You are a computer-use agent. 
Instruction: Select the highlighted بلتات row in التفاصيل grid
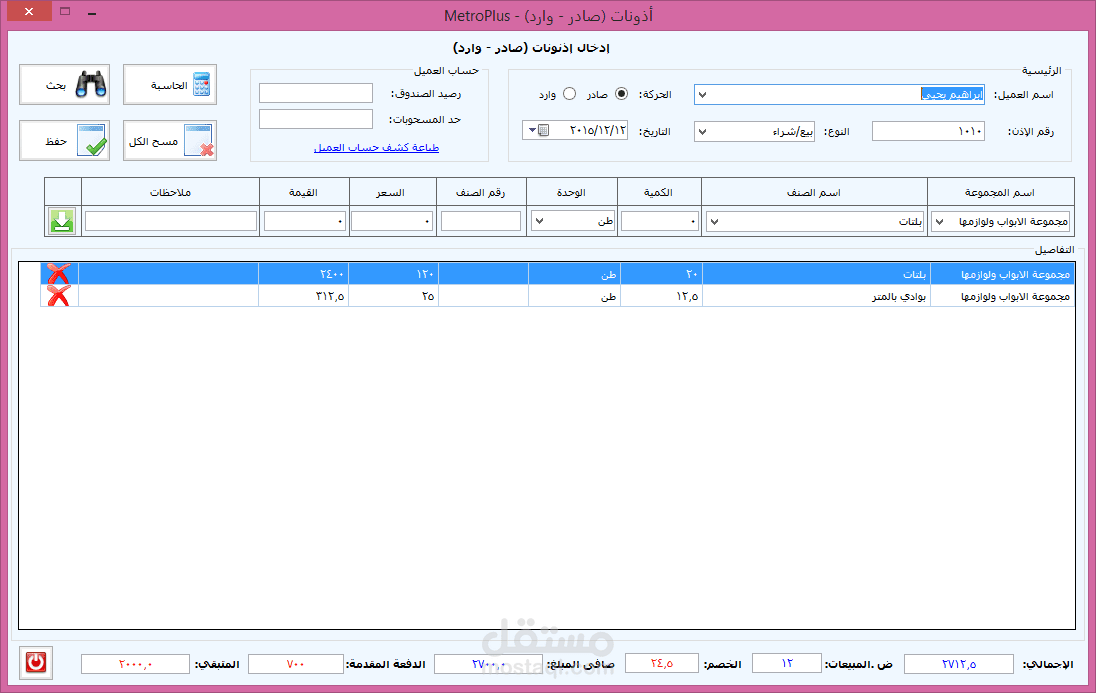pyautogui.click(x=600, y=272)
